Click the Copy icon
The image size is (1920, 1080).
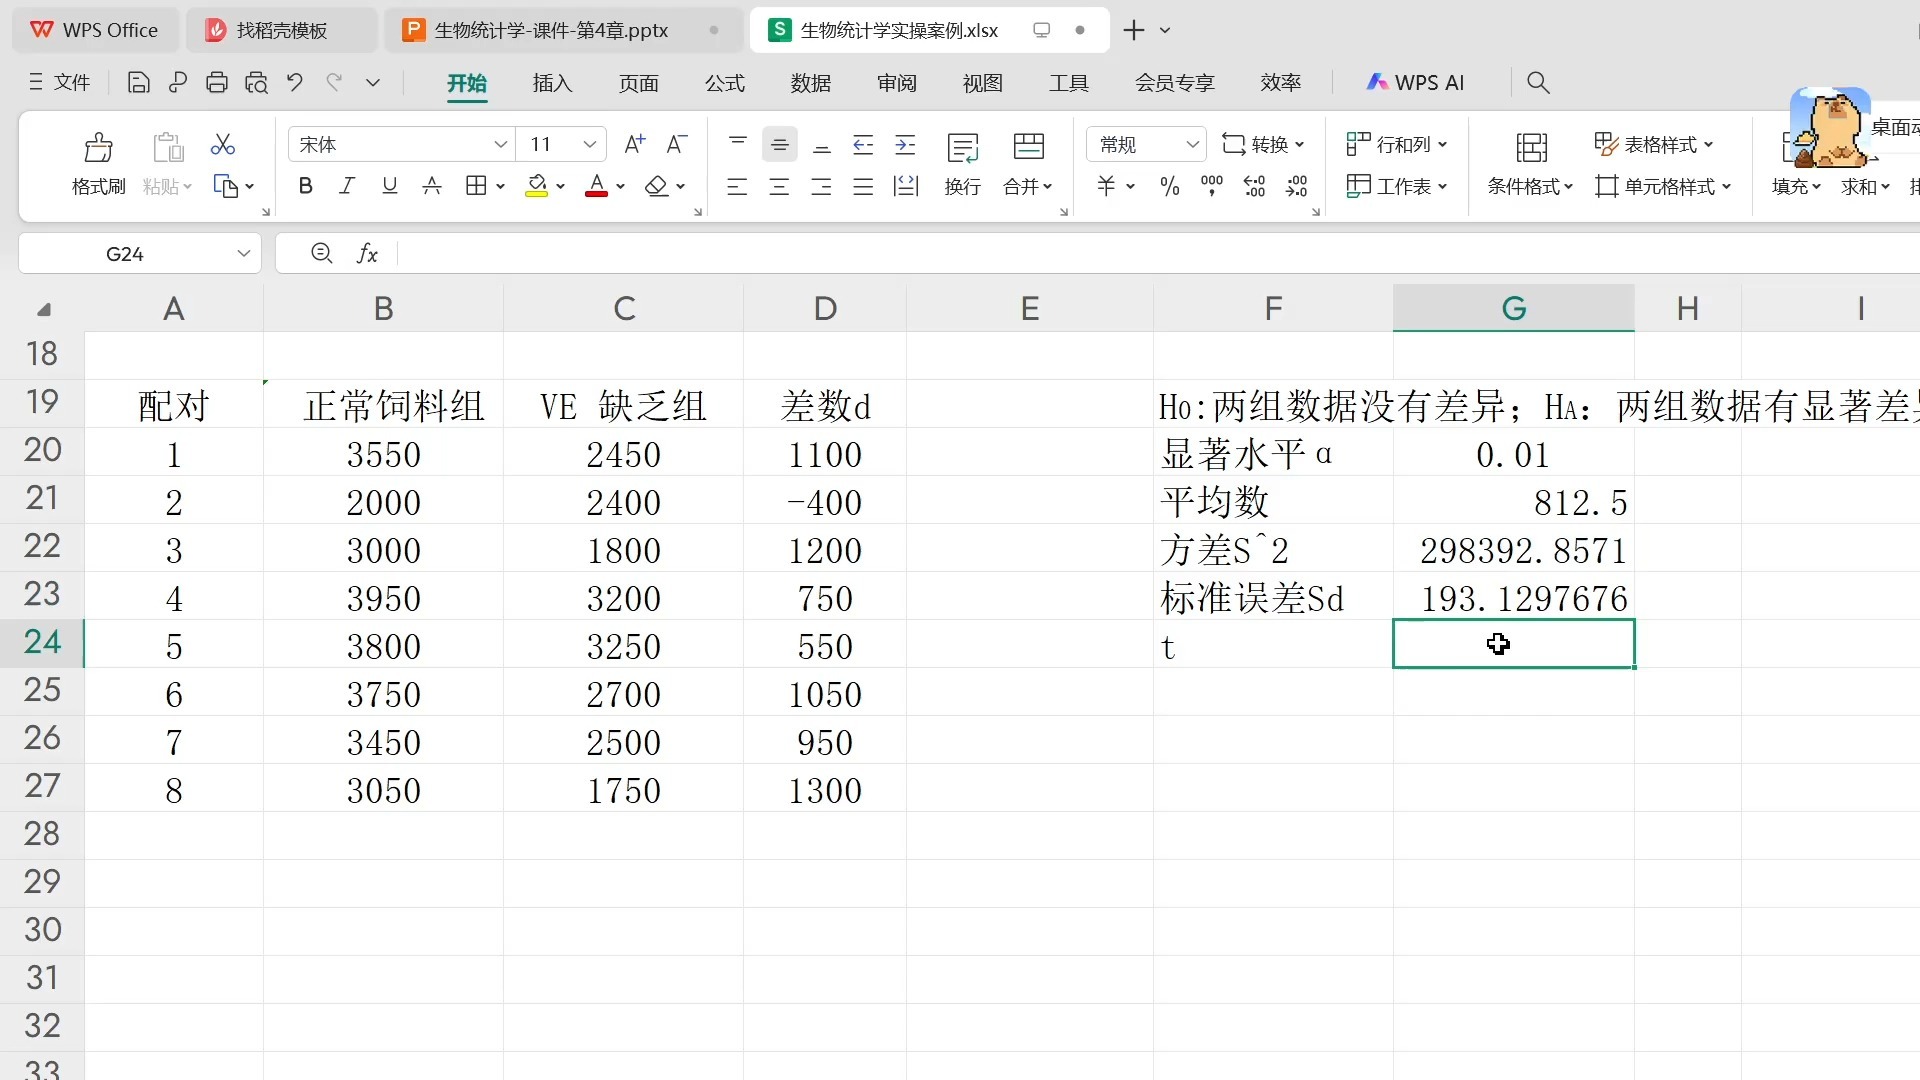point(226,186)
